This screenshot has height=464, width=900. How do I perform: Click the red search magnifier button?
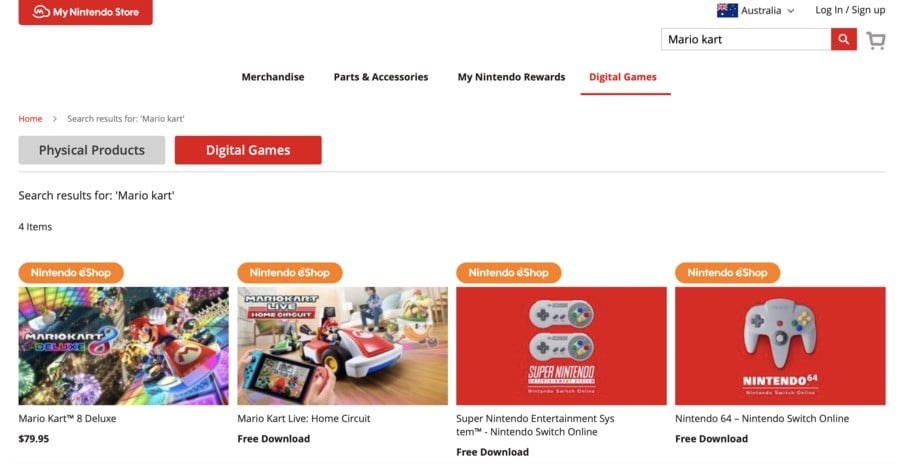[844, 39]
